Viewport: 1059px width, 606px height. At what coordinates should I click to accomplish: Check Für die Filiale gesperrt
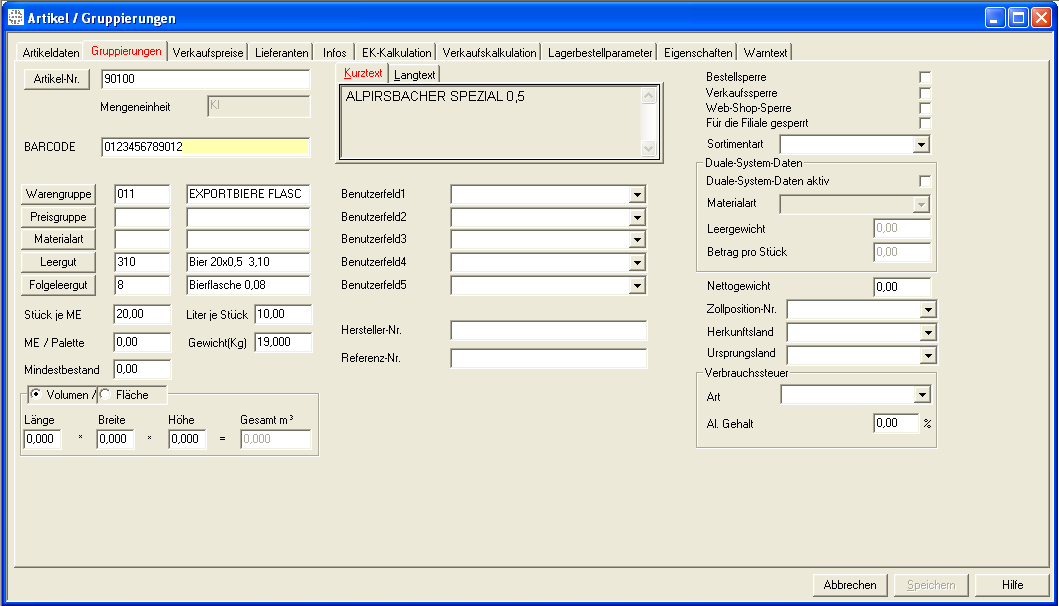(925, 123)
